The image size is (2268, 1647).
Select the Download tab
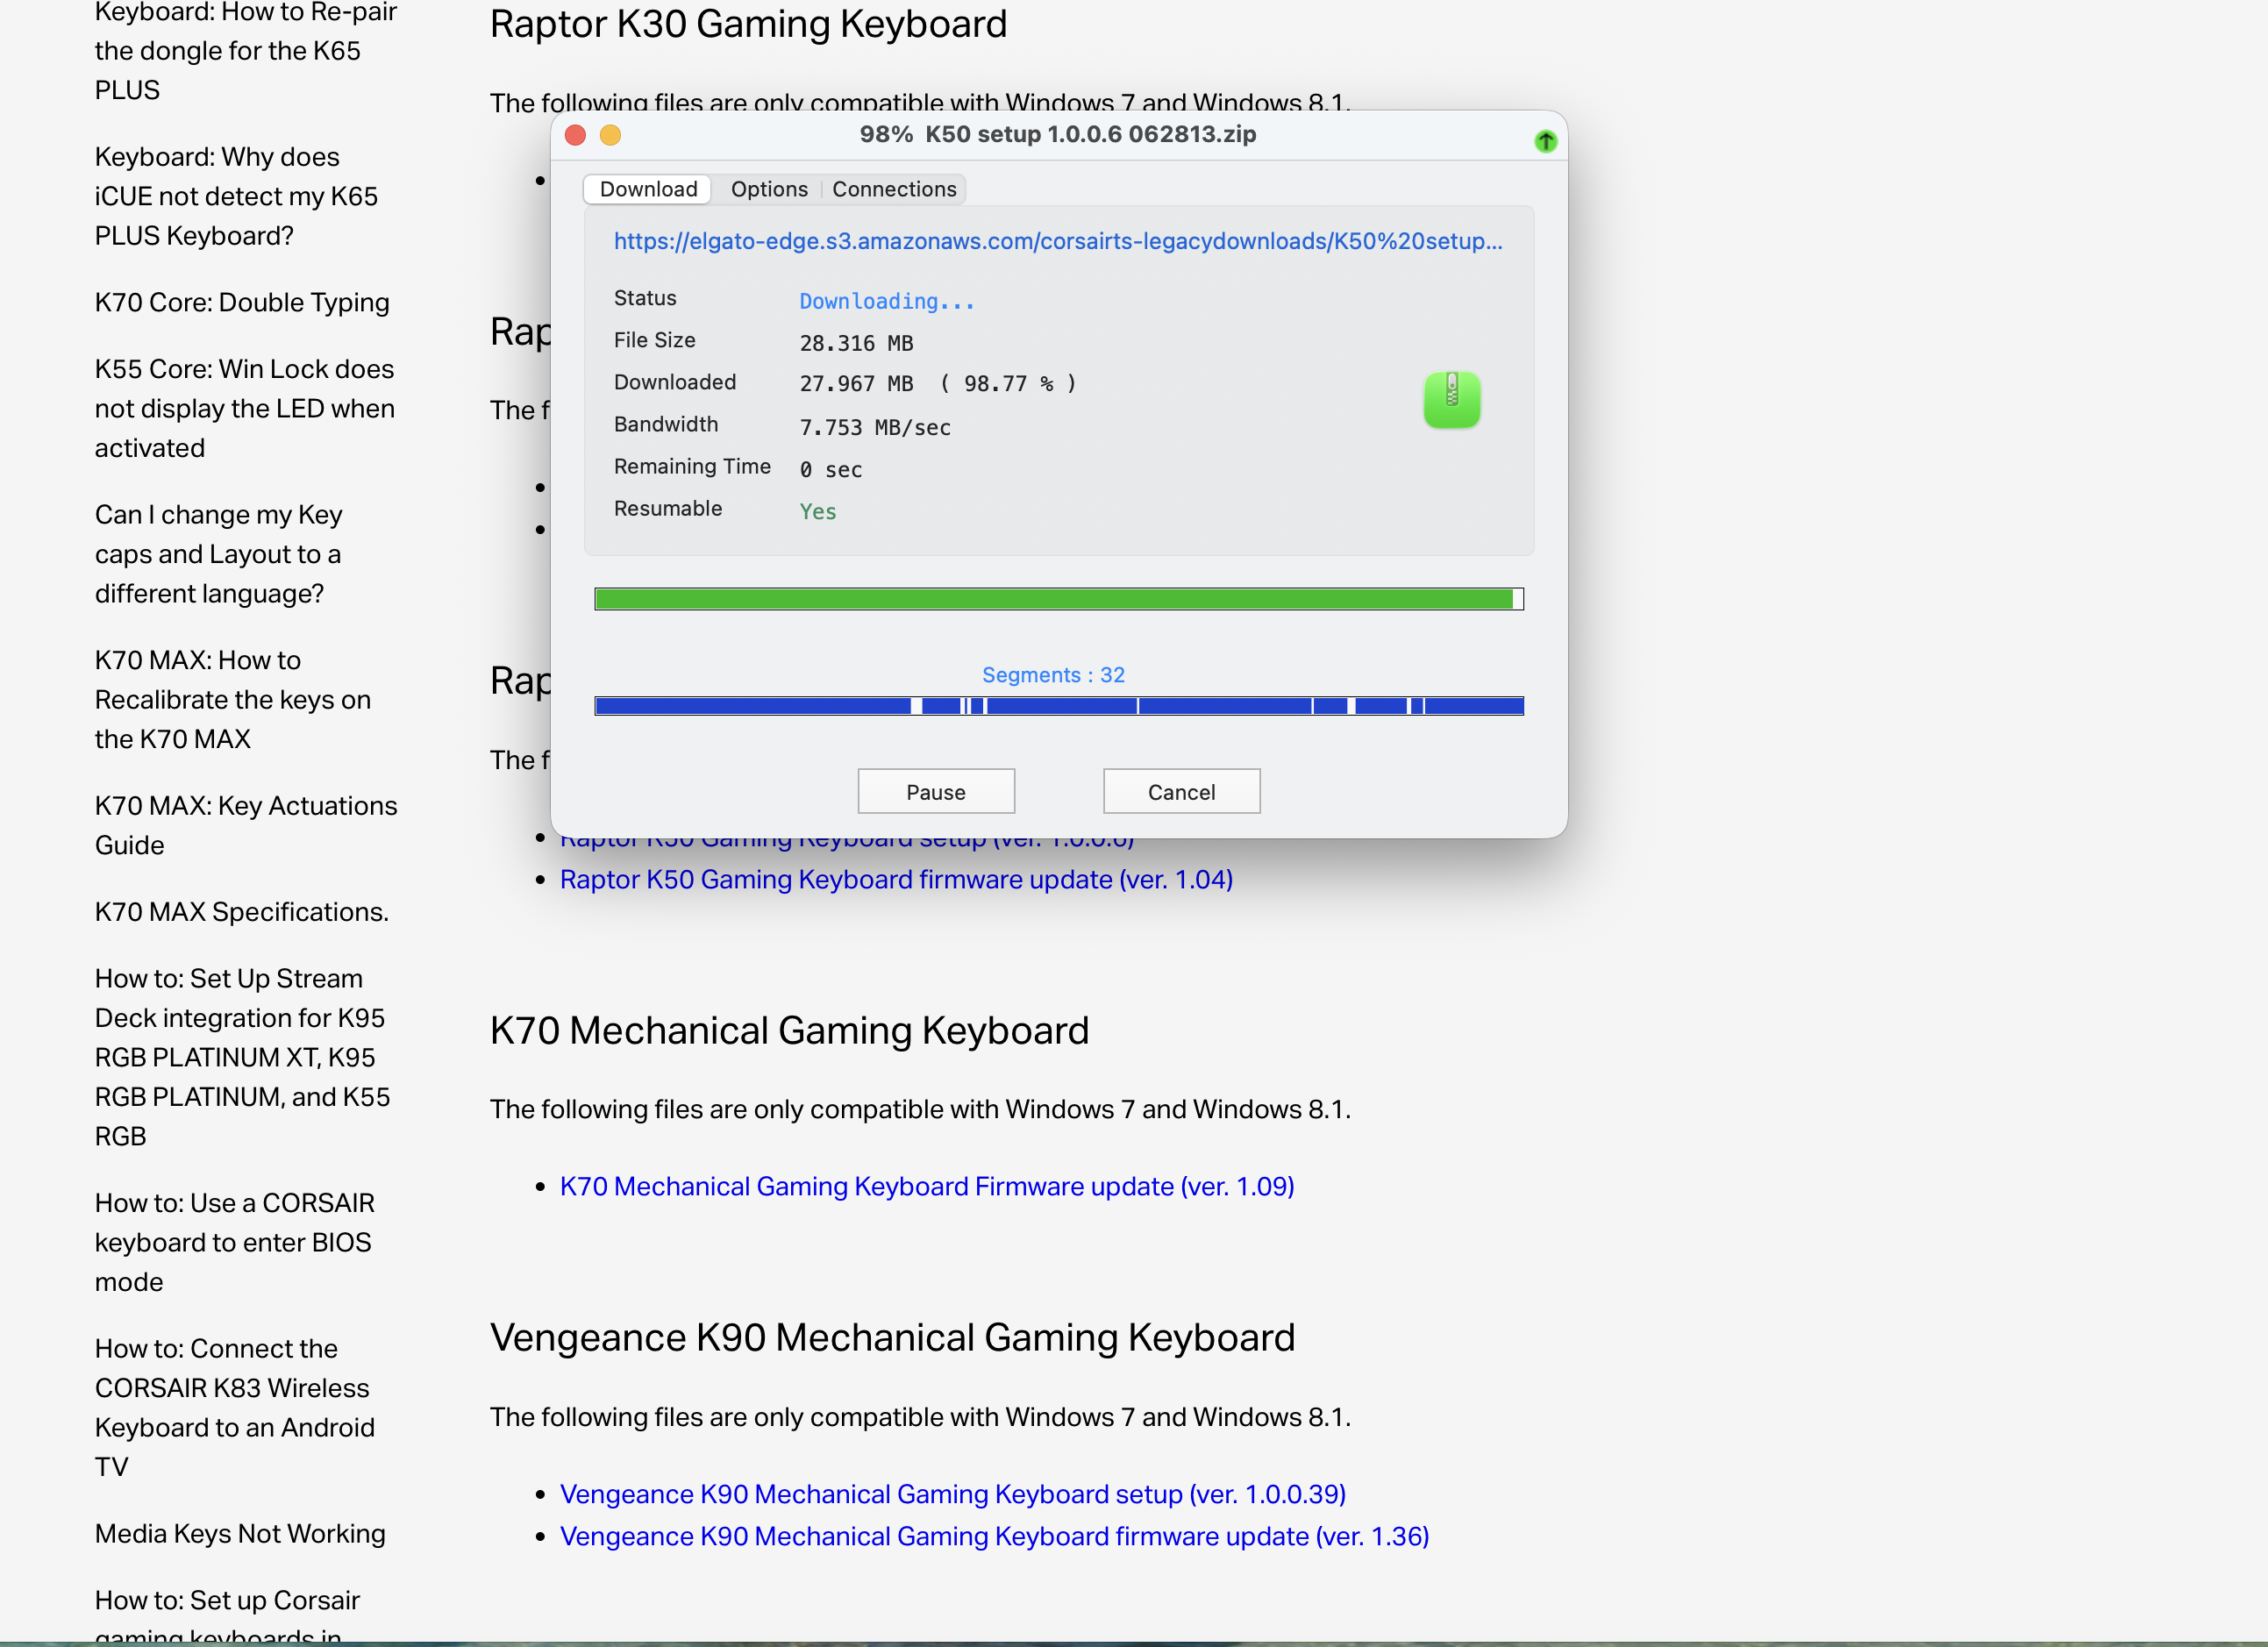648,189
